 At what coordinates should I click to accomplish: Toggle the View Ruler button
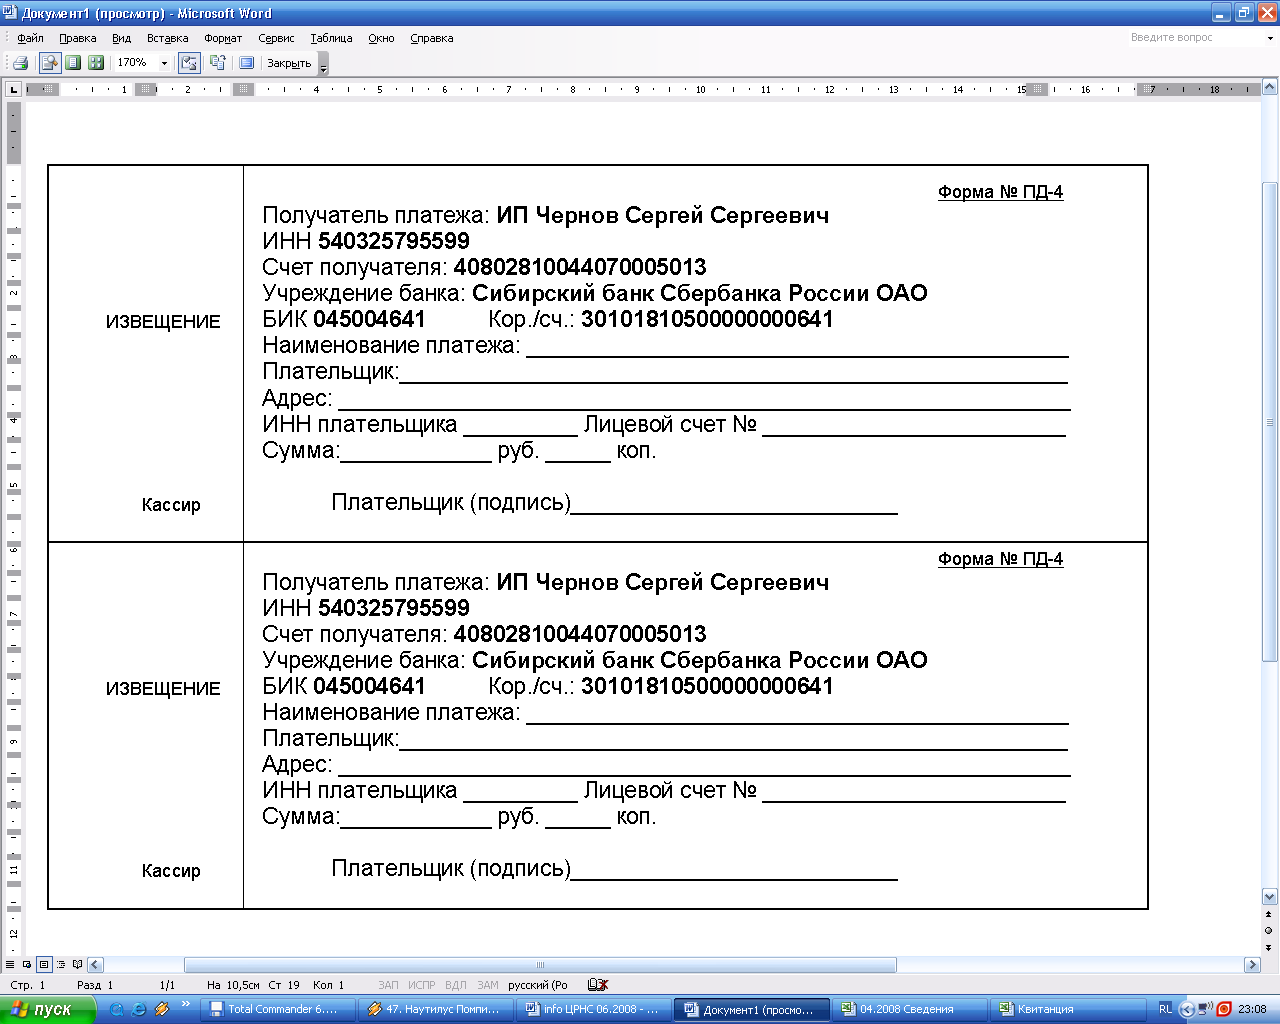(189, 63)
